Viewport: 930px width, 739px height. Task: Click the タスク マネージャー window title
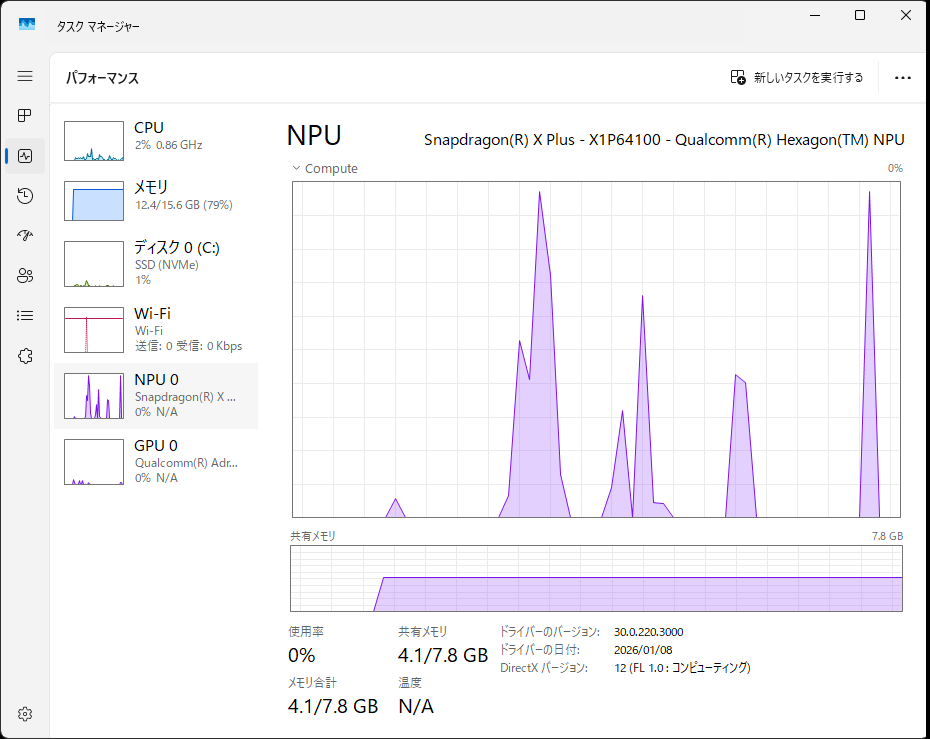click(98, 26)
